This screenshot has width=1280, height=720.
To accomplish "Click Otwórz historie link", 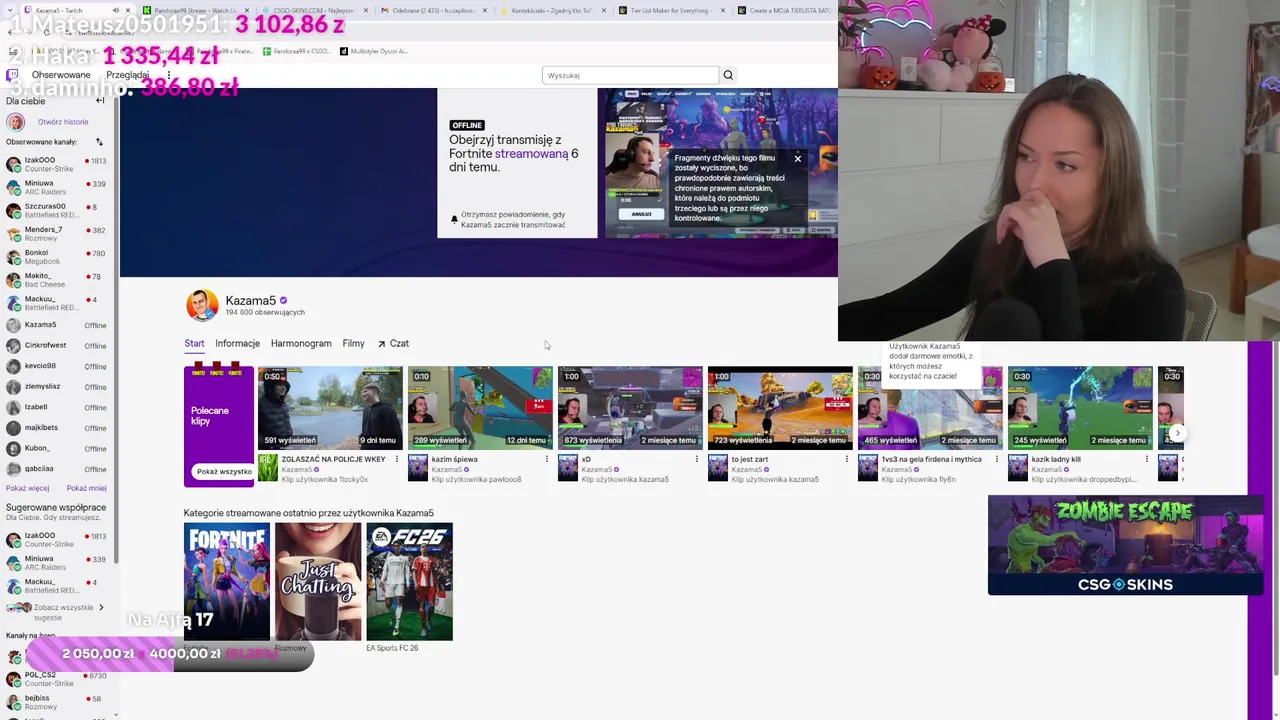I will click(63, 122).
